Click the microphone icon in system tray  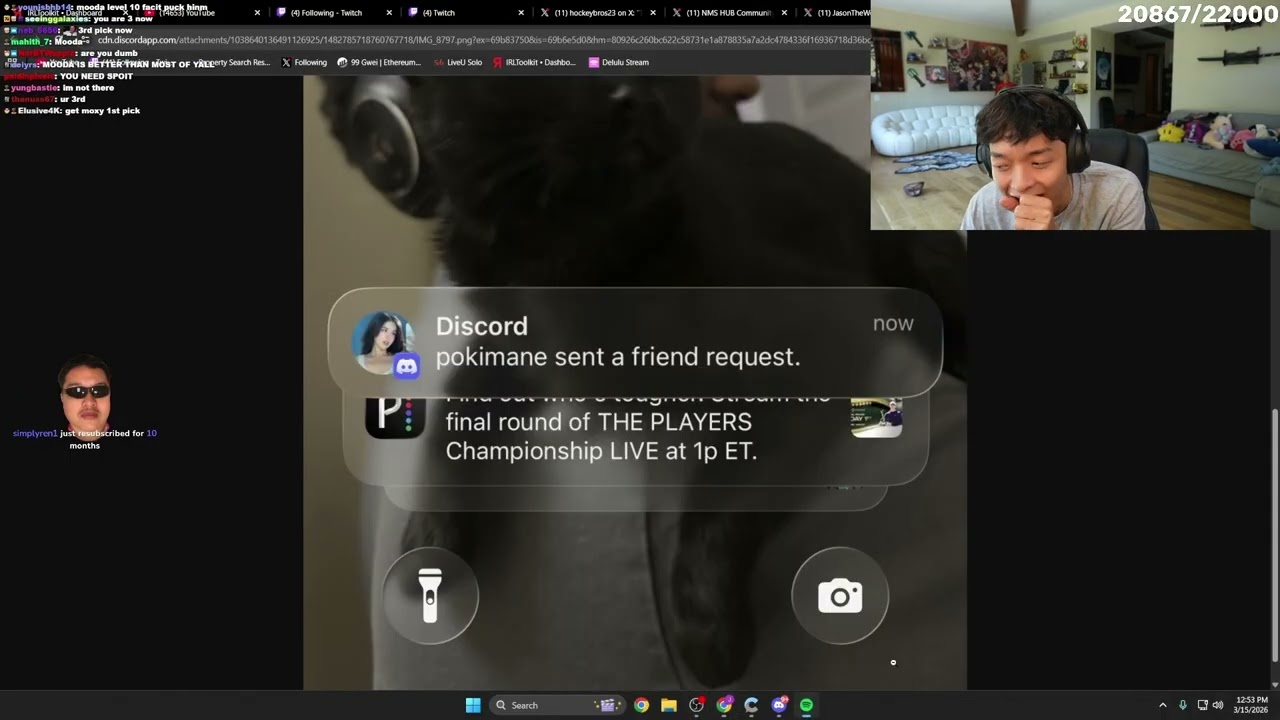pos(1183,705)
